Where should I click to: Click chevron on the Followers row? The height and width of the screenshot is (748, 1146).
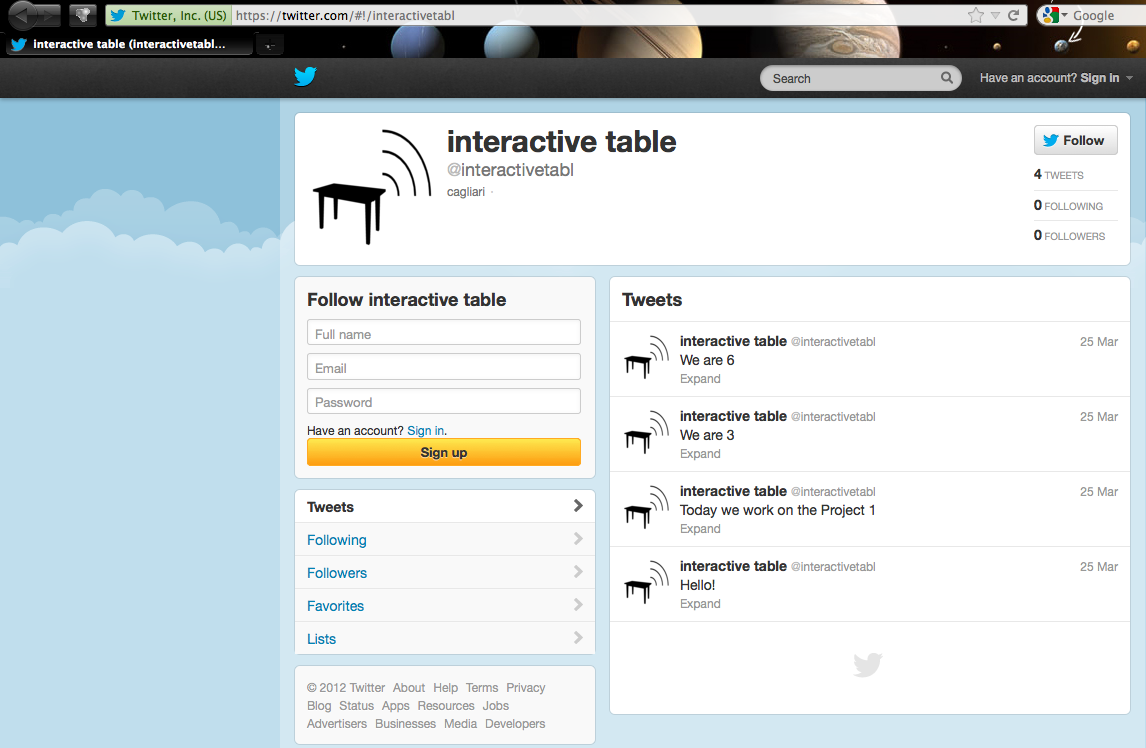(x=577, y=572)
